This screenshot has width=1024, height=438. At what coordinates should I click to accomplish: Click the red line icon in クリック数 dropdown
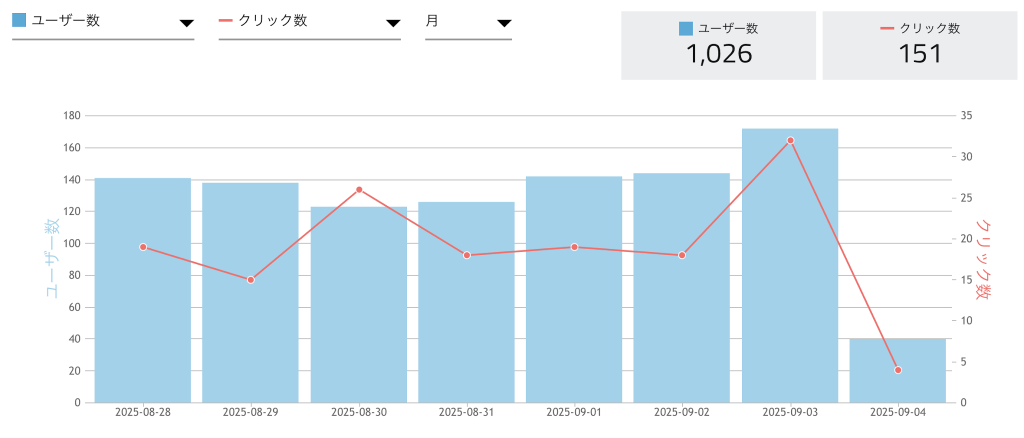(x=226, y=21)
